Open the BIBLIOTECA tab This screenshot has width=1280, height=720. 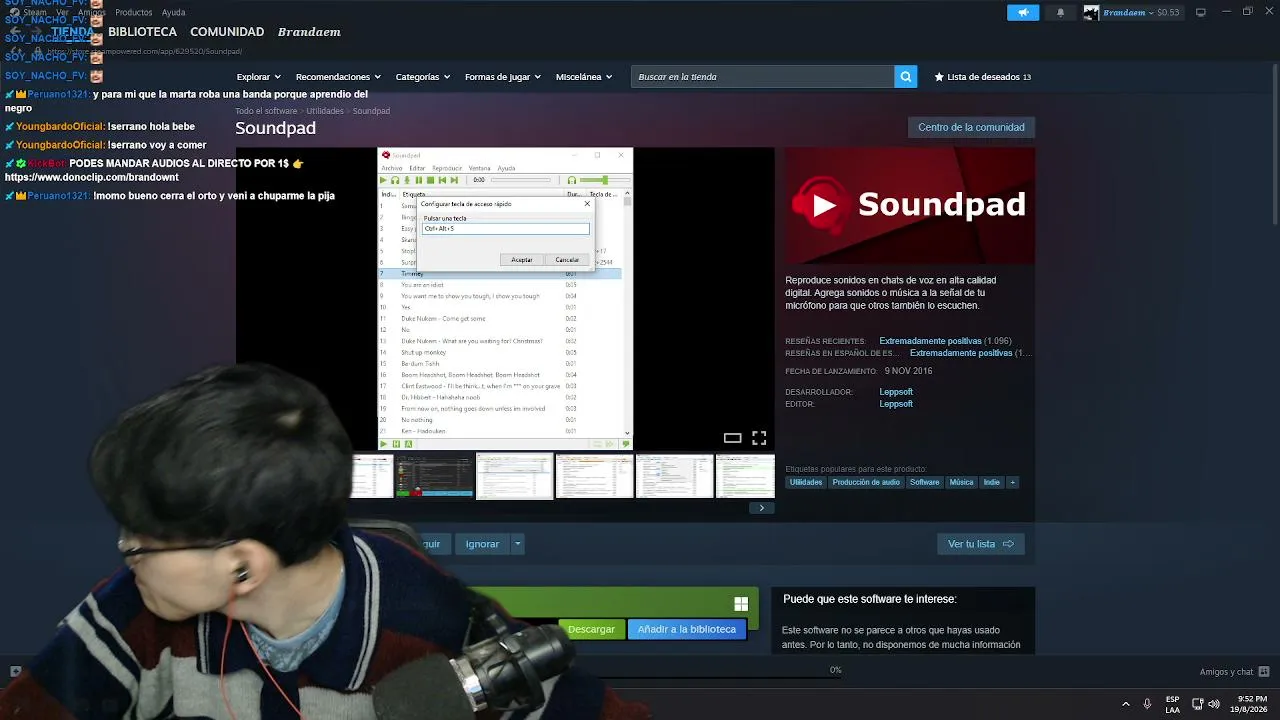pyautogui.click(x=142, y=32)
